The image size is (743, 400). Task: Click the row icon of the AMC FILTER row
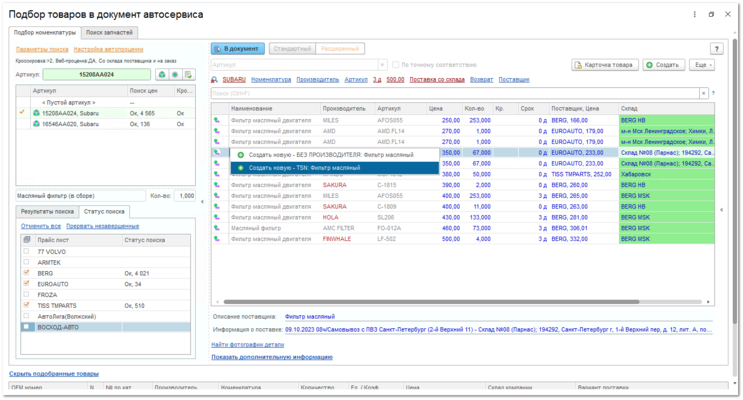click(217, 228)
